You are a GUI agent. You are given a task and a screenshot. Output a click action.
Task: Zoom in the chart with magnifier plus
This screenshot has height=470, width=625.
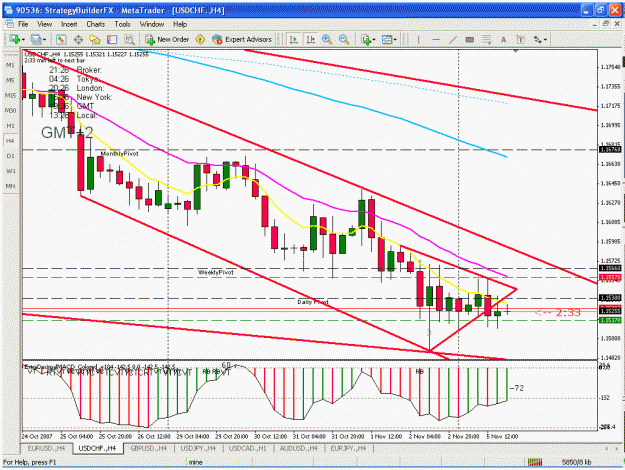(327, 39)
